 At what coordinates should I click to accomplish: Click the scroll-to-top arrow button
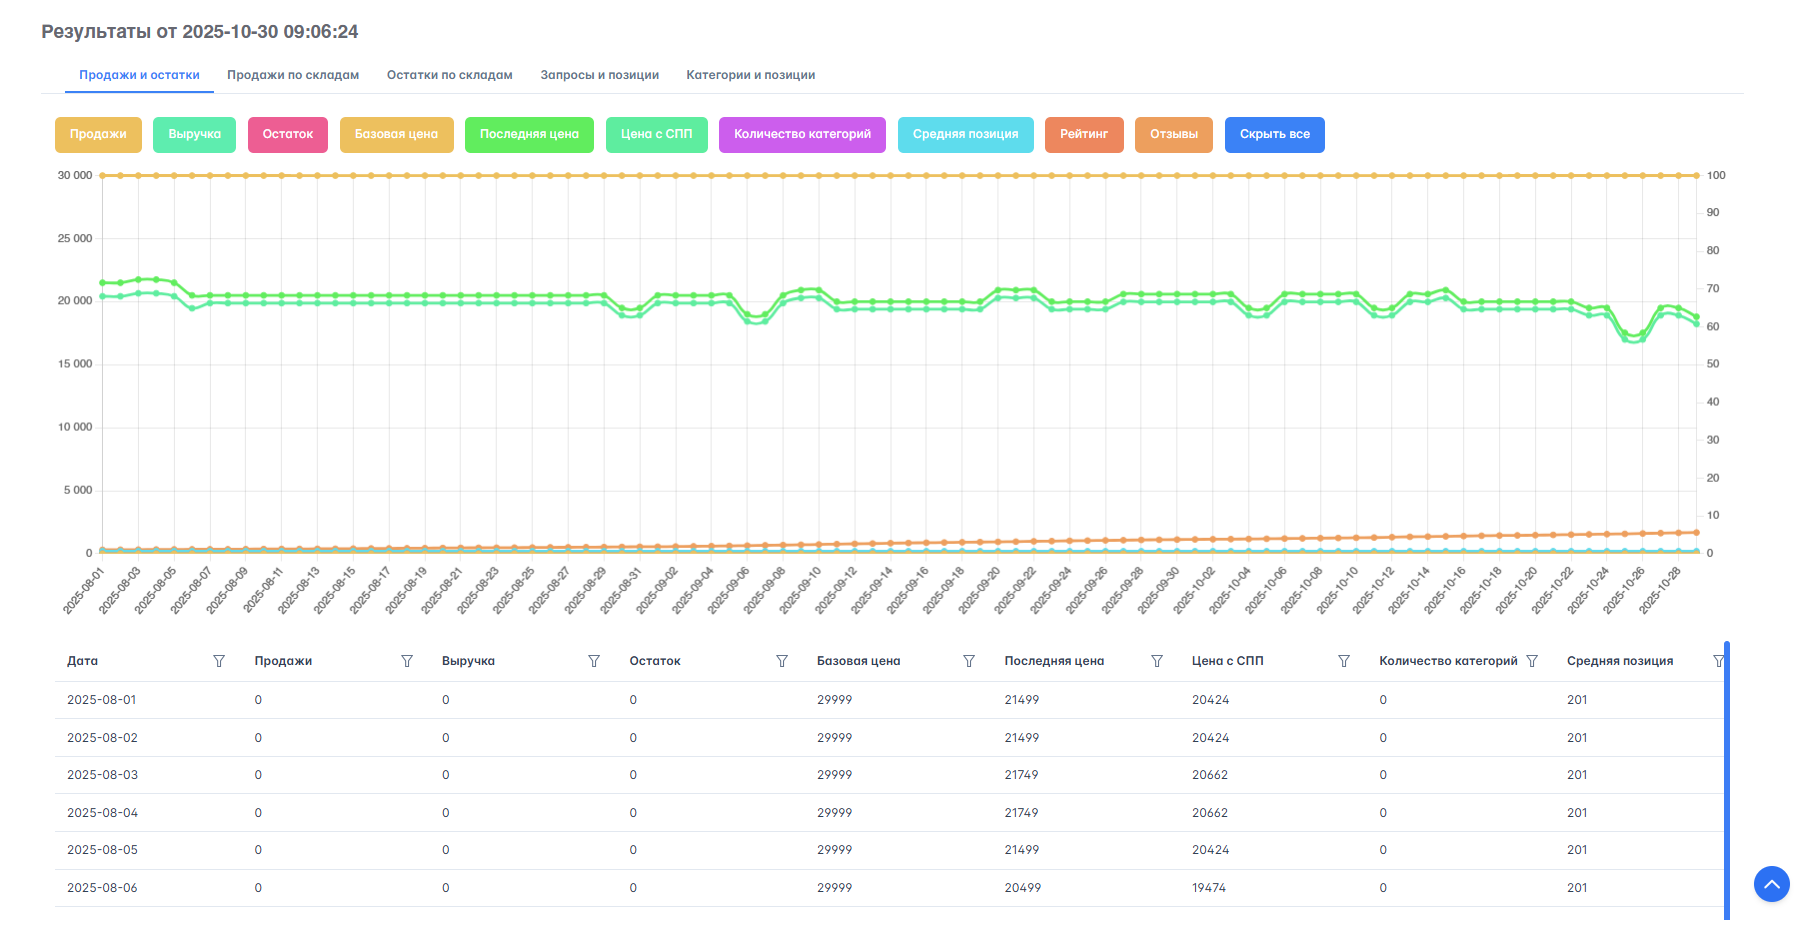[1771, 884]
